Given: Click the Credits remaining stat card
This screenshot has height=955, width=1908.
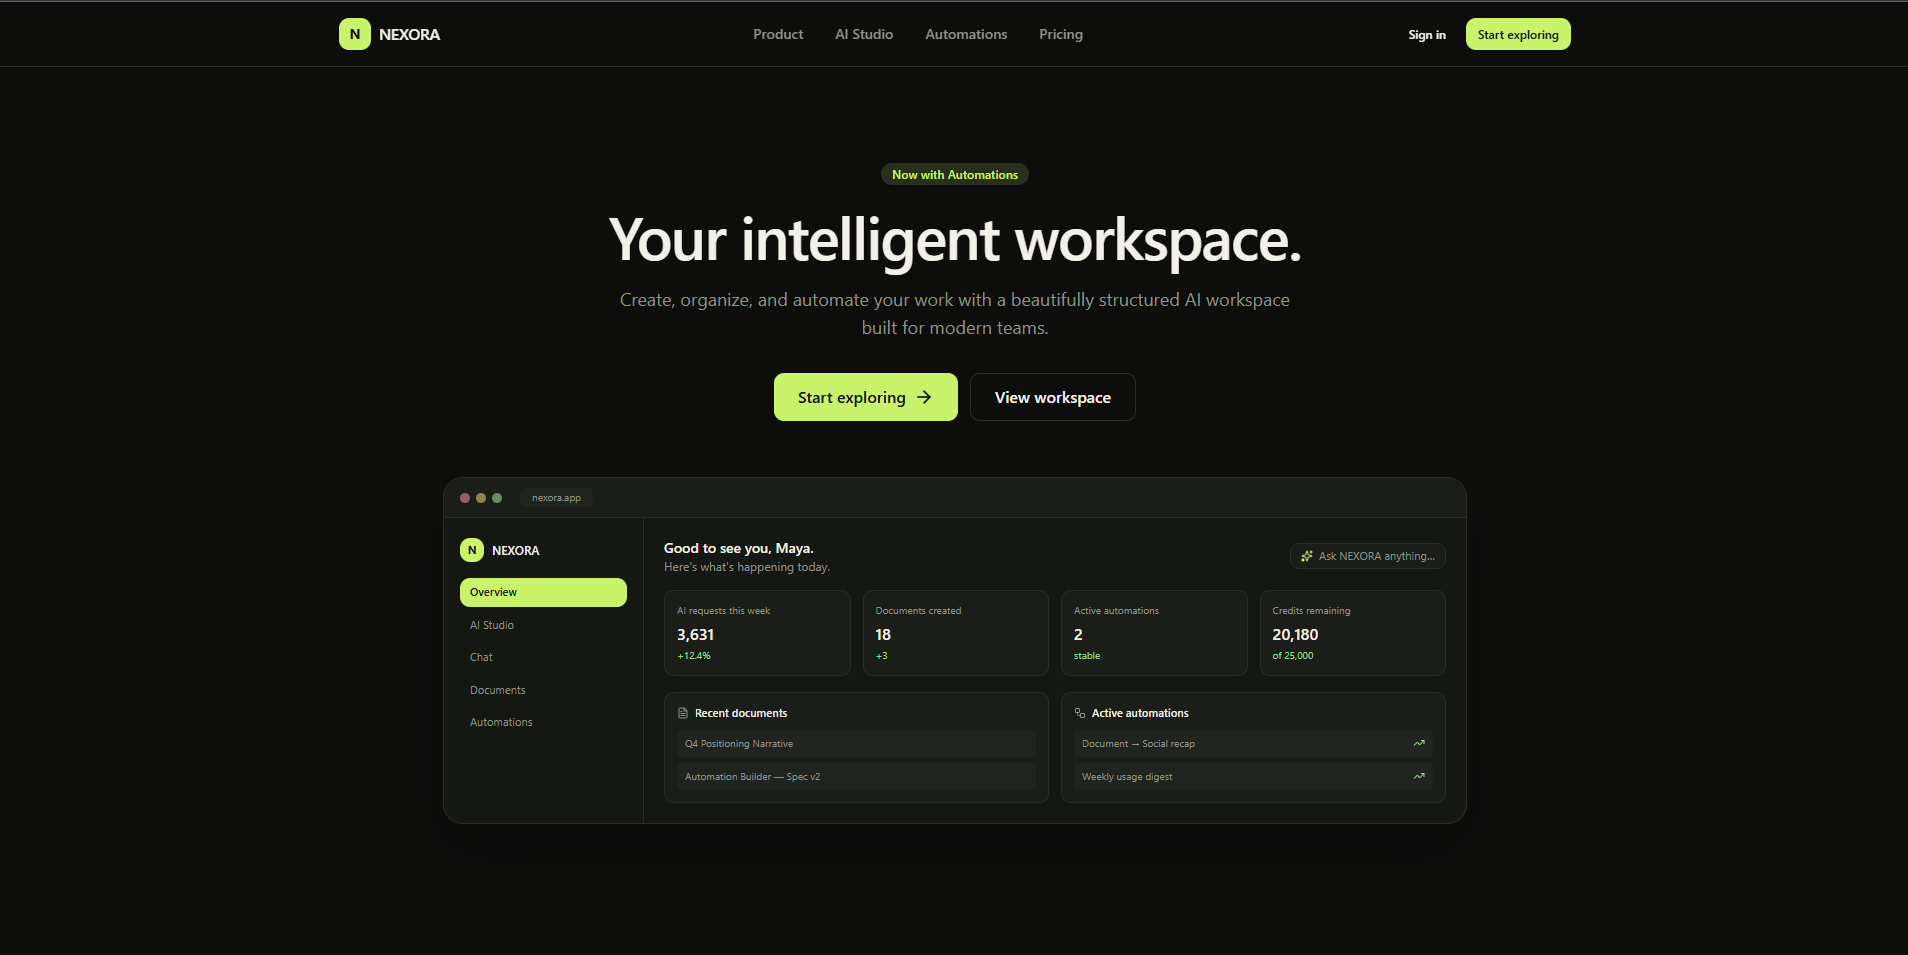Looking at the screenshot, I should (1353, 633).
